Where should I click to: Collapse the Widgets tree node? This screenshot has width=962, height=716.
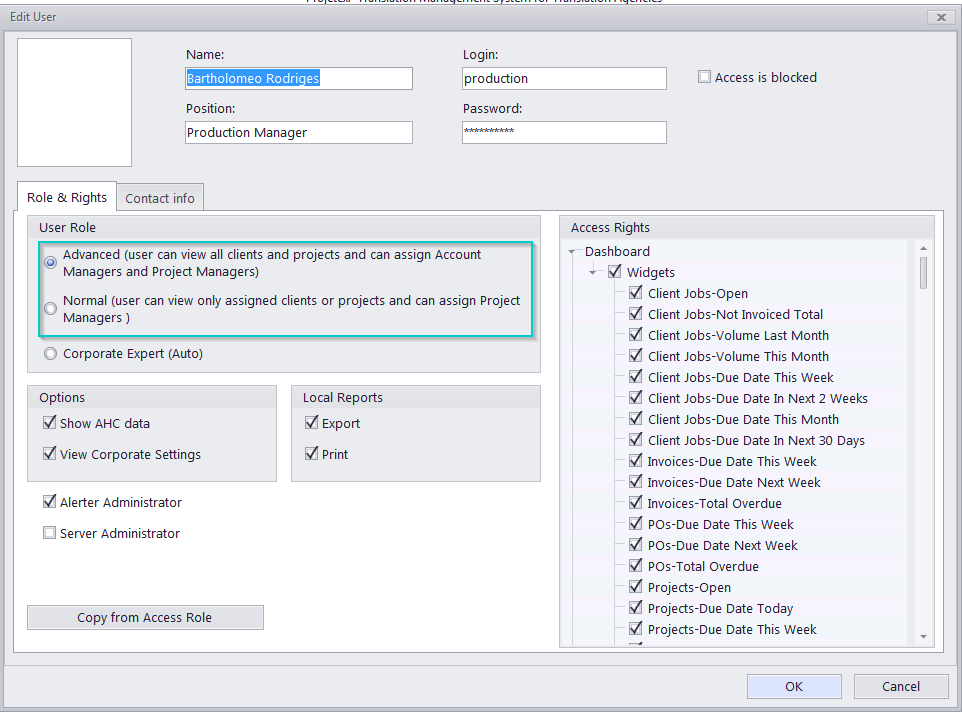point(593,272)
